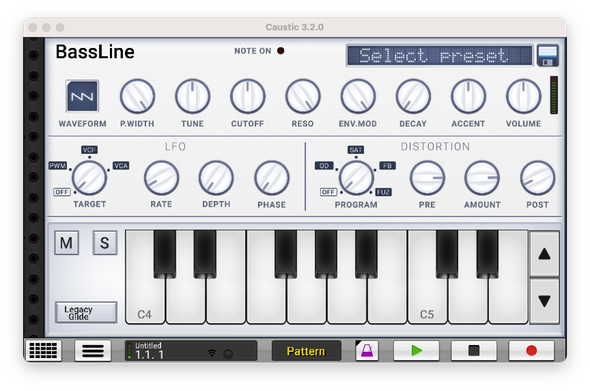Click the distortion AMOUNT knob
Image resolution: width=590 pixels, height=391 pixels.
coord(482,178)
